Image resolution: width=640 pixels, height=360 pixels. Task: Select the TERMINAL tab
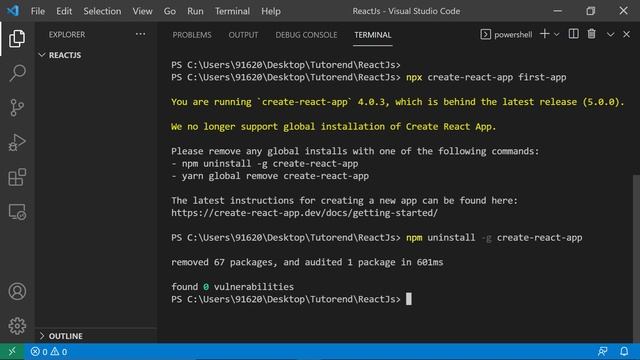pyautogui.click(x=373, y=35)
